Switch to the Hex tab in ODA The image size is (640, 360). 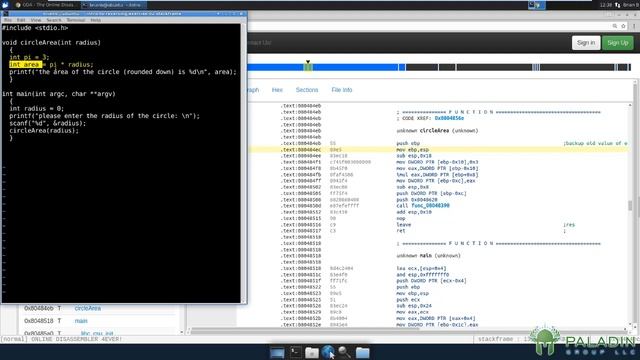(x=277, y=90)
